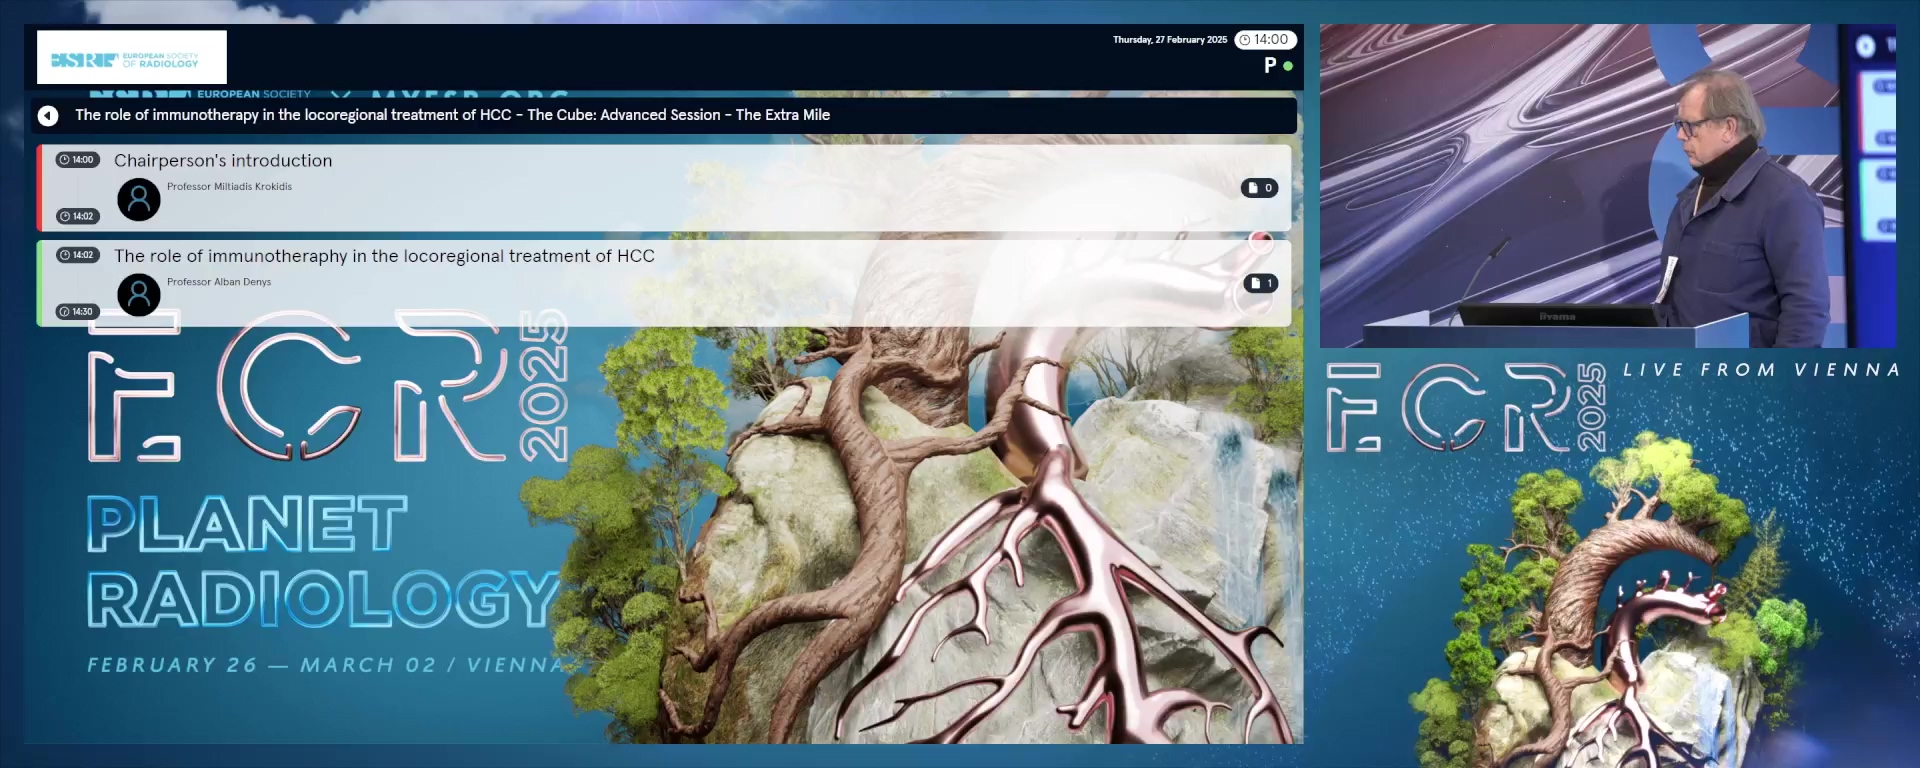
Task: Select the Chairperson's introduction agenda item
Action: point(664,188)
